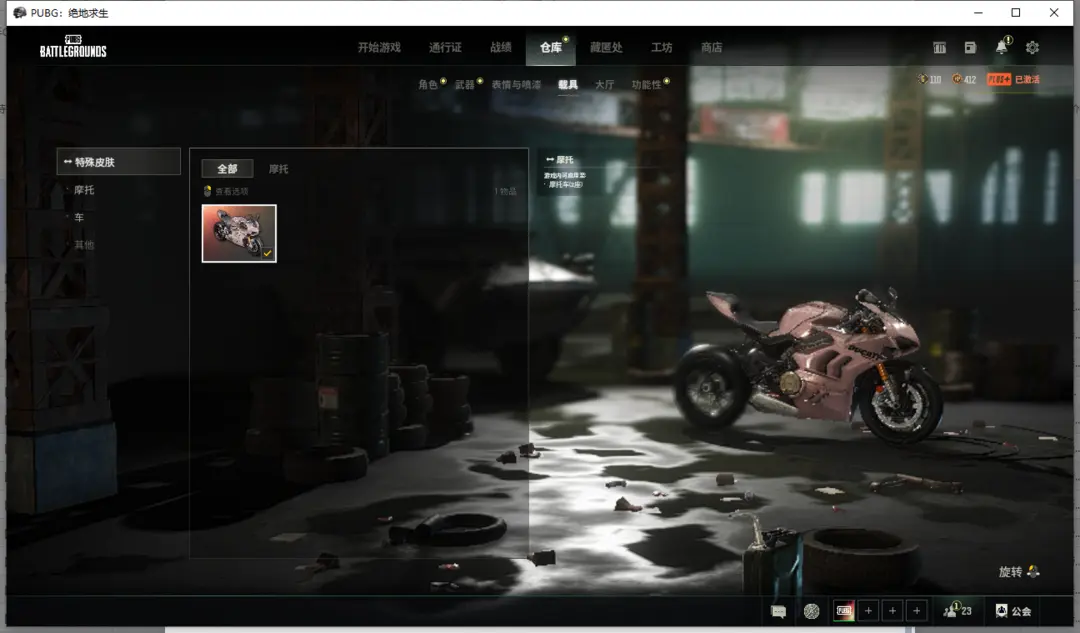Close the PUBG window
The image size is (1080, 633).
tap(1054, 12)
